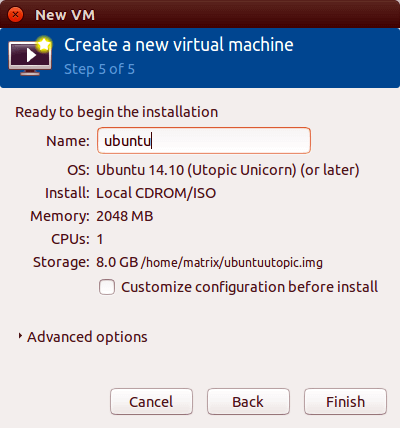Screen dimensions: 400x428
Task: Close the New VM window
Action: click(15, 15)
